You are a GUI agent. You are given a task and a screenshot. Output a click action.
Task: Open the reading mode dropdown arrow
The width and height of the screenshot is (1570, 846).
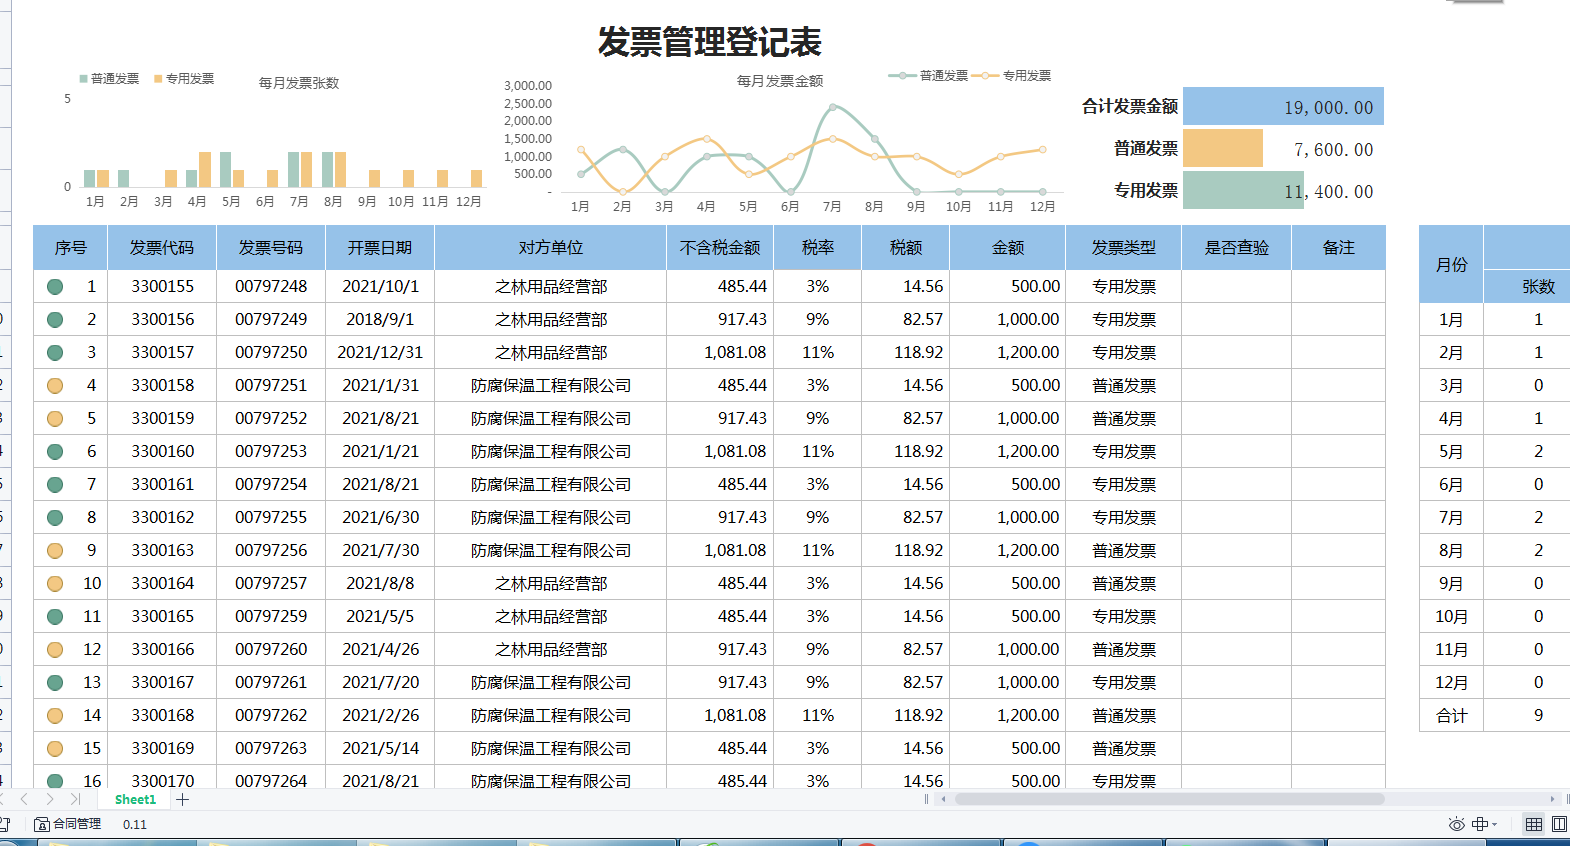(1495, 825)
